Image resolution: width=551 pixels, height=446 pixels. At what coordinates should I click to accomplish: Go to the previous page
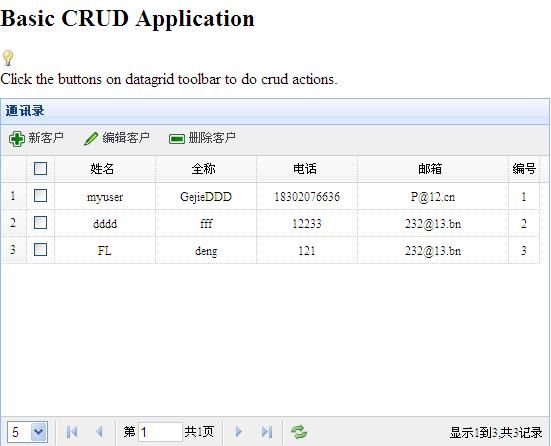pyautogui.click(x=99, y=432)
